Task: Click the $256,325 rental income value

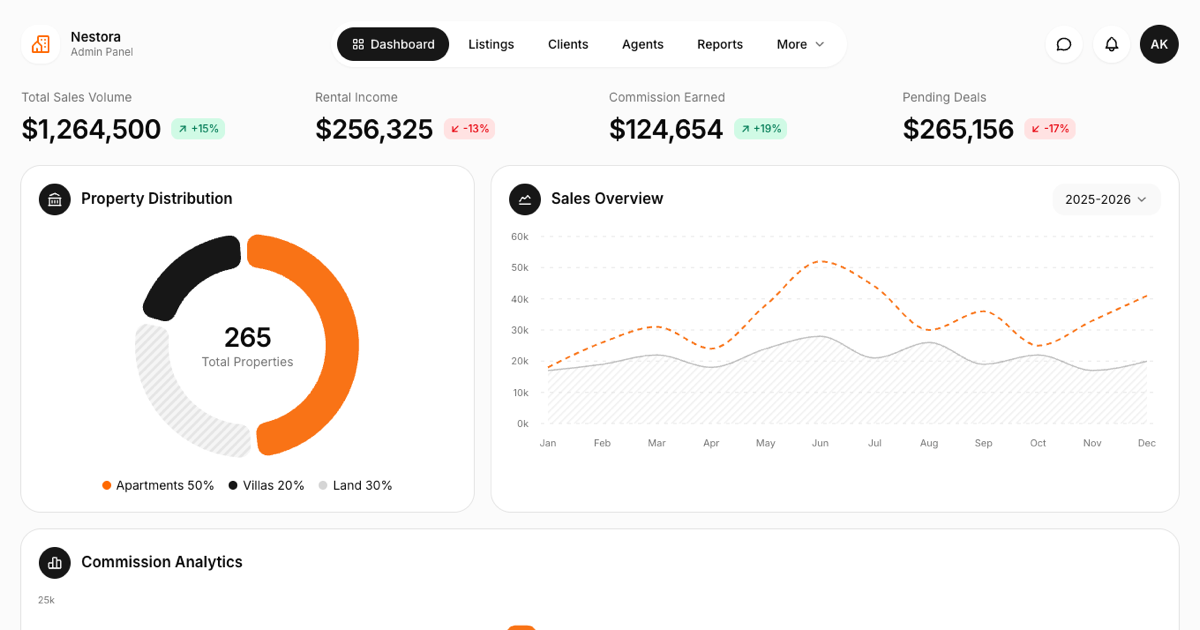Action: tap(374, 129)
